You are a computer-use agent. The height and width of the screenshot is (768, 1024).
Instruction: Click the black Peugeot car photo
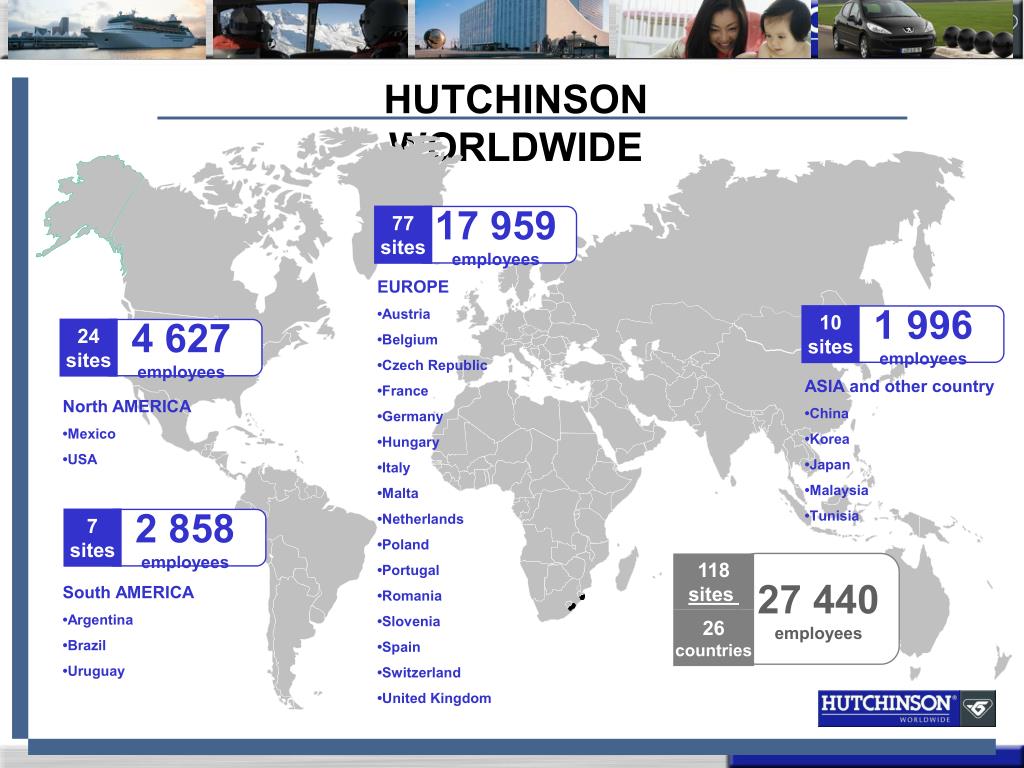point(918,29)
